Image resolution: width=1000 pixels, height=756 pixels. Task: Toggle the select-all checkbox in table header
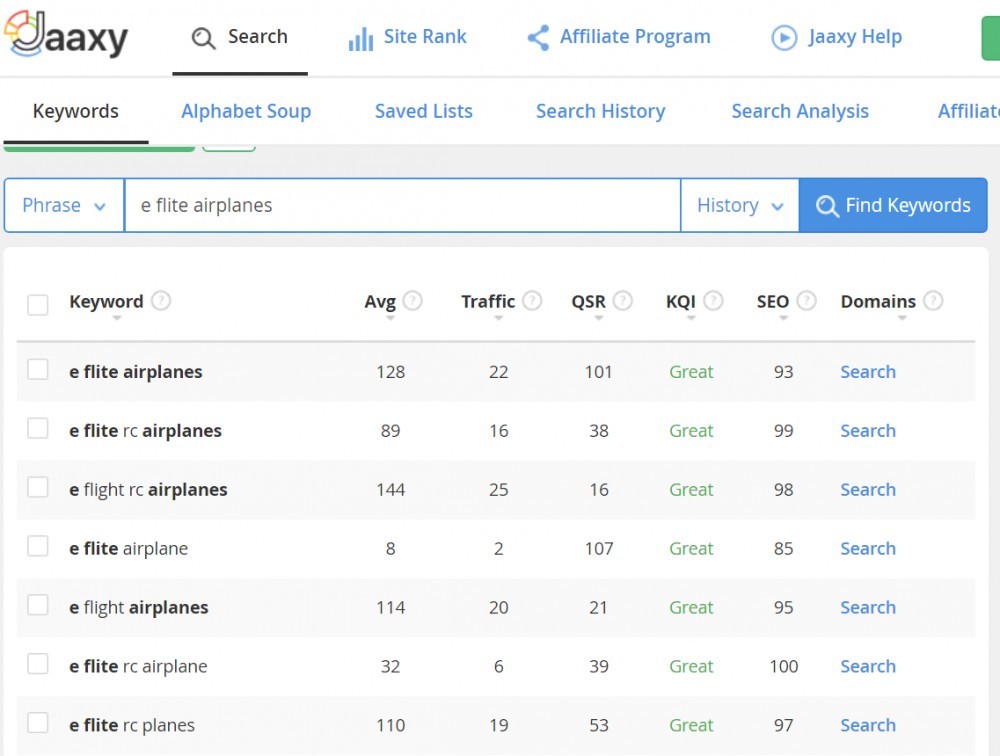tap(38, 304)
